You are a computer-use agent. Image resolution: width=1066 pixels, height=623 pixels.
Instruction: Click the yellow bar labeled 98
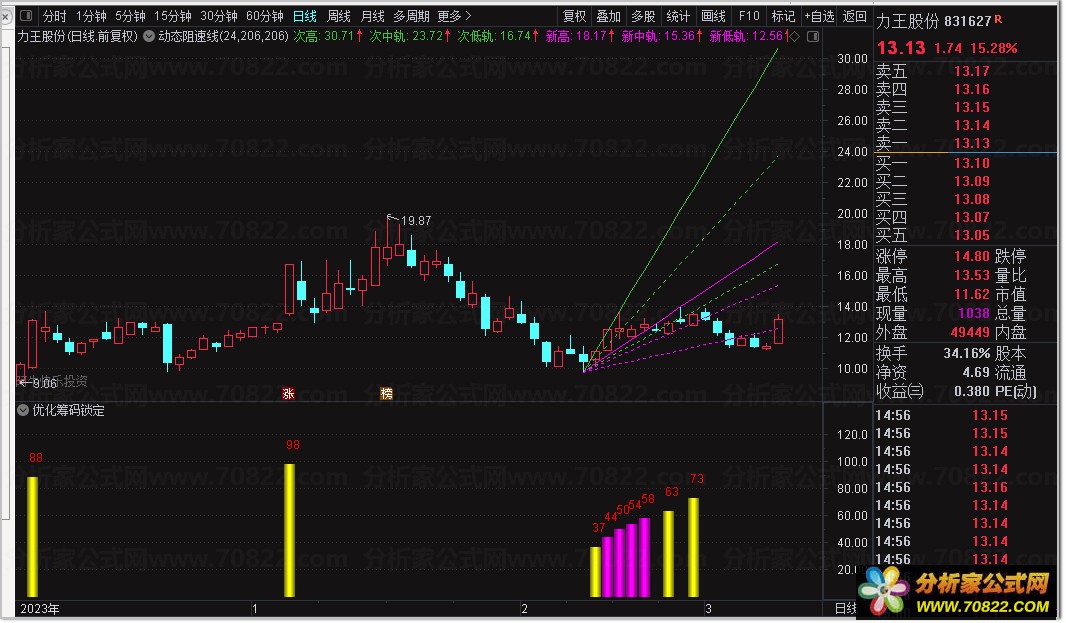tap(289, 531)
